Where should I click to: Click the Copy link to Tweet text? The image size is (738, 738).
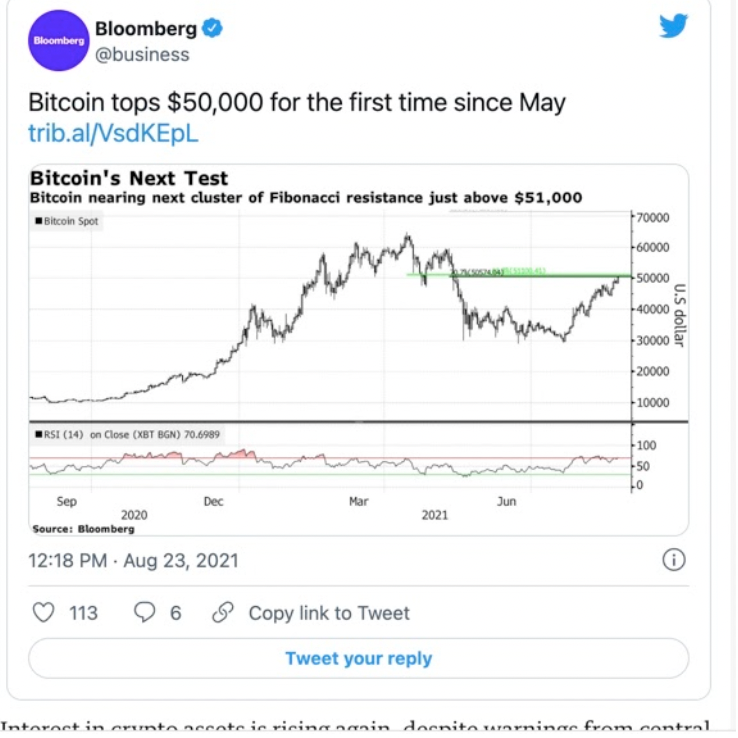click(329, 613)
